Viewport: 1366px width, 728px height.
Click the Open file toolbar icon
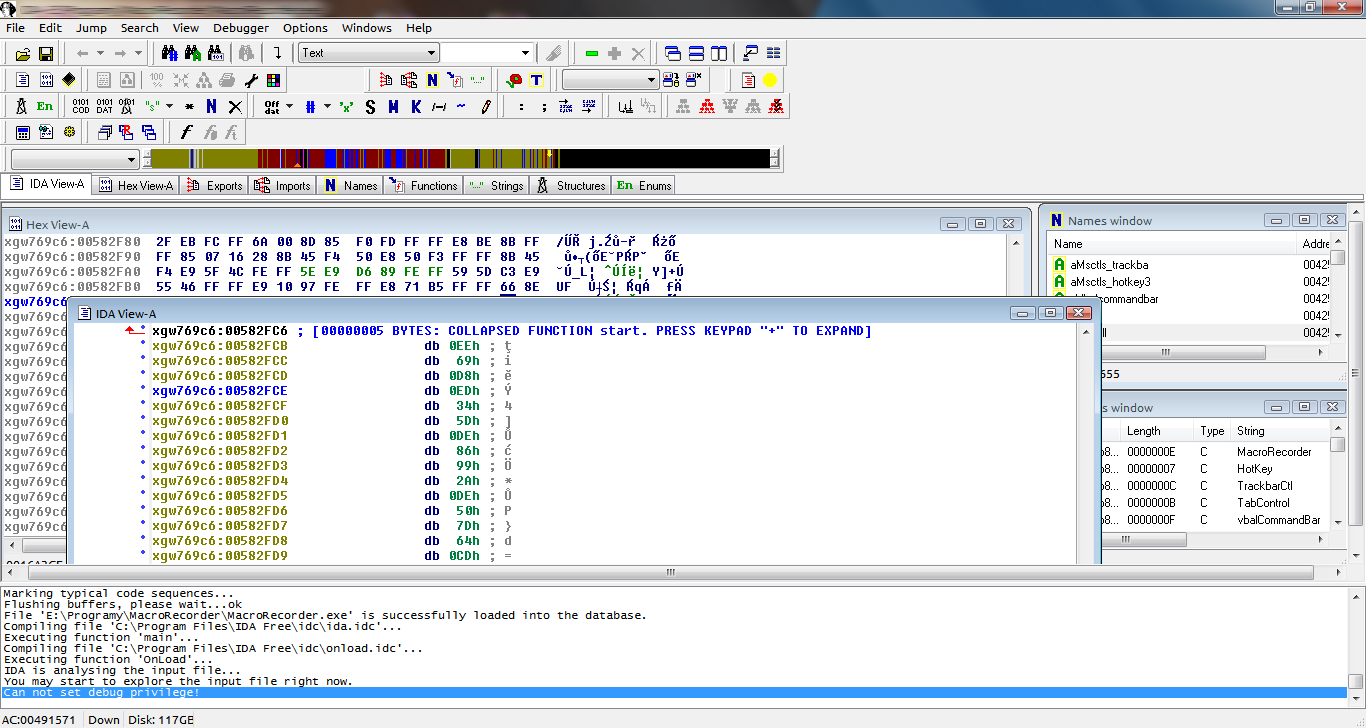pyautogui.click(x=22, y=53)
